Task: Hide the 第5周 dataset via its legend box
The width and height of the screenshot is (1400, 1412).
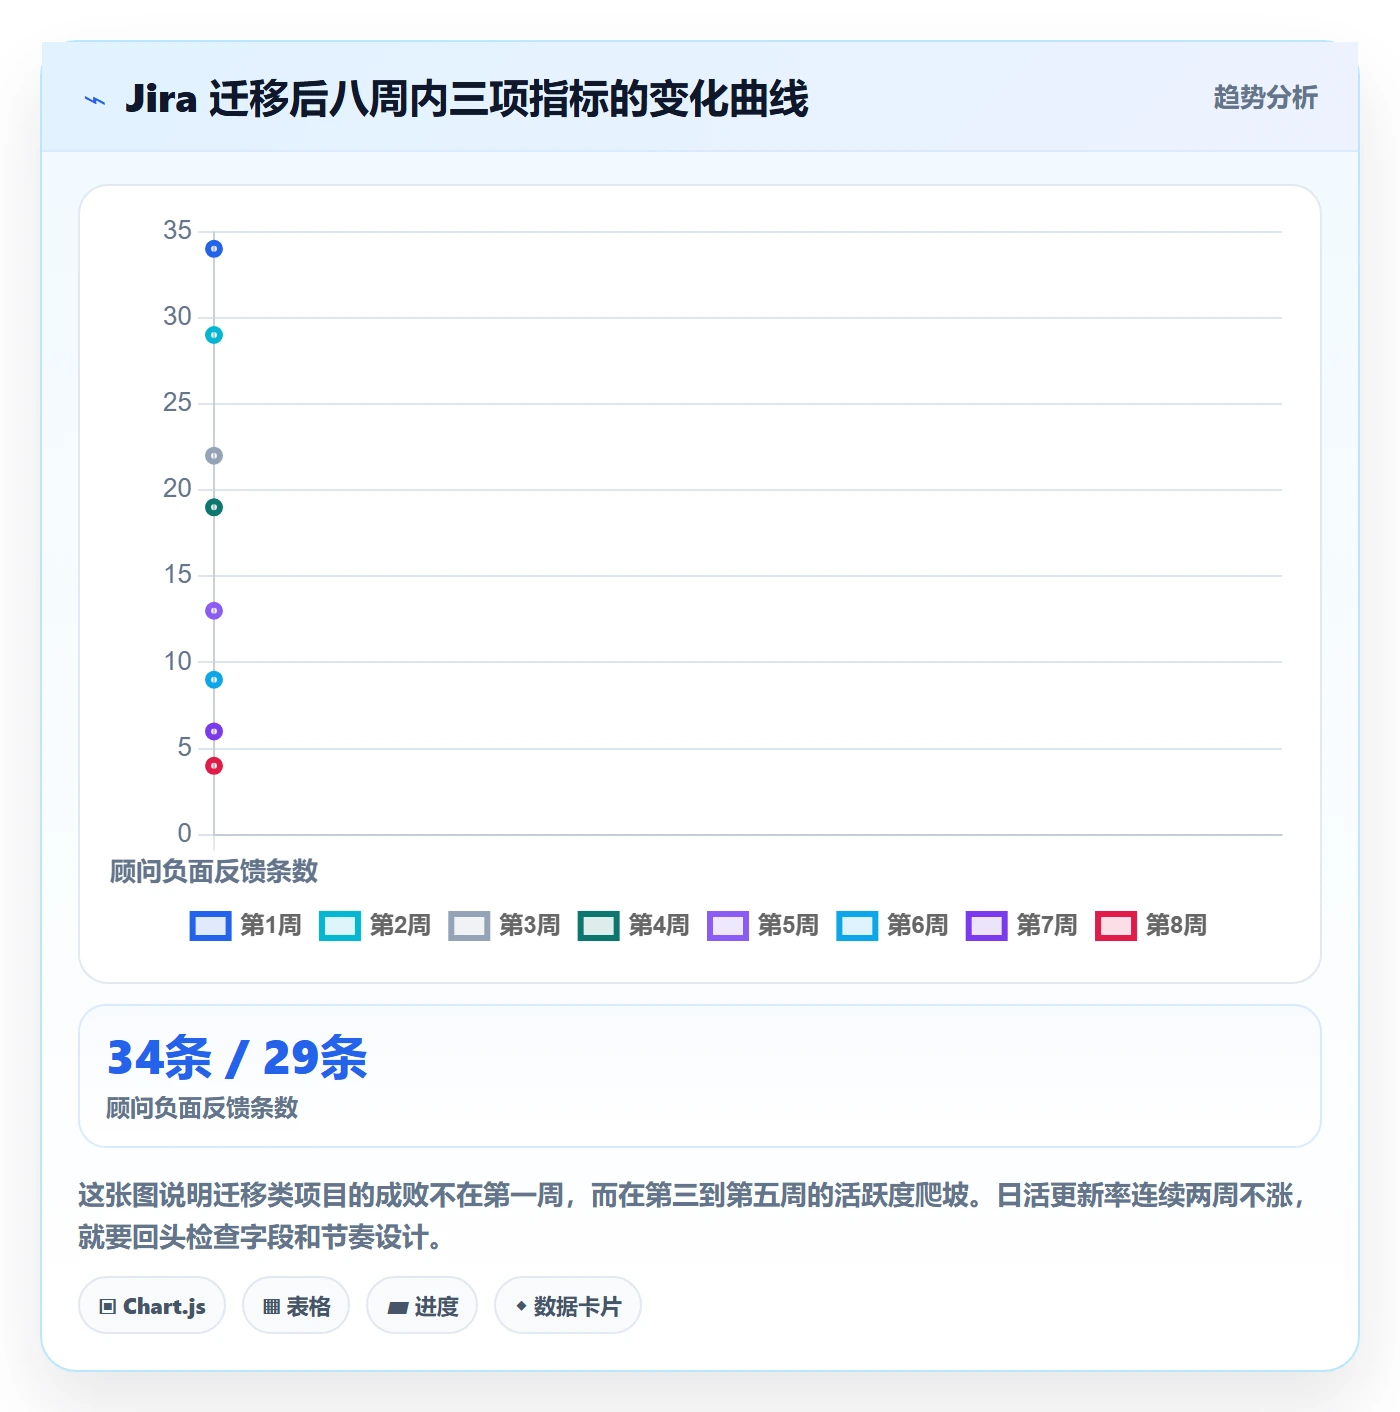Action: [x=728, y=926]
